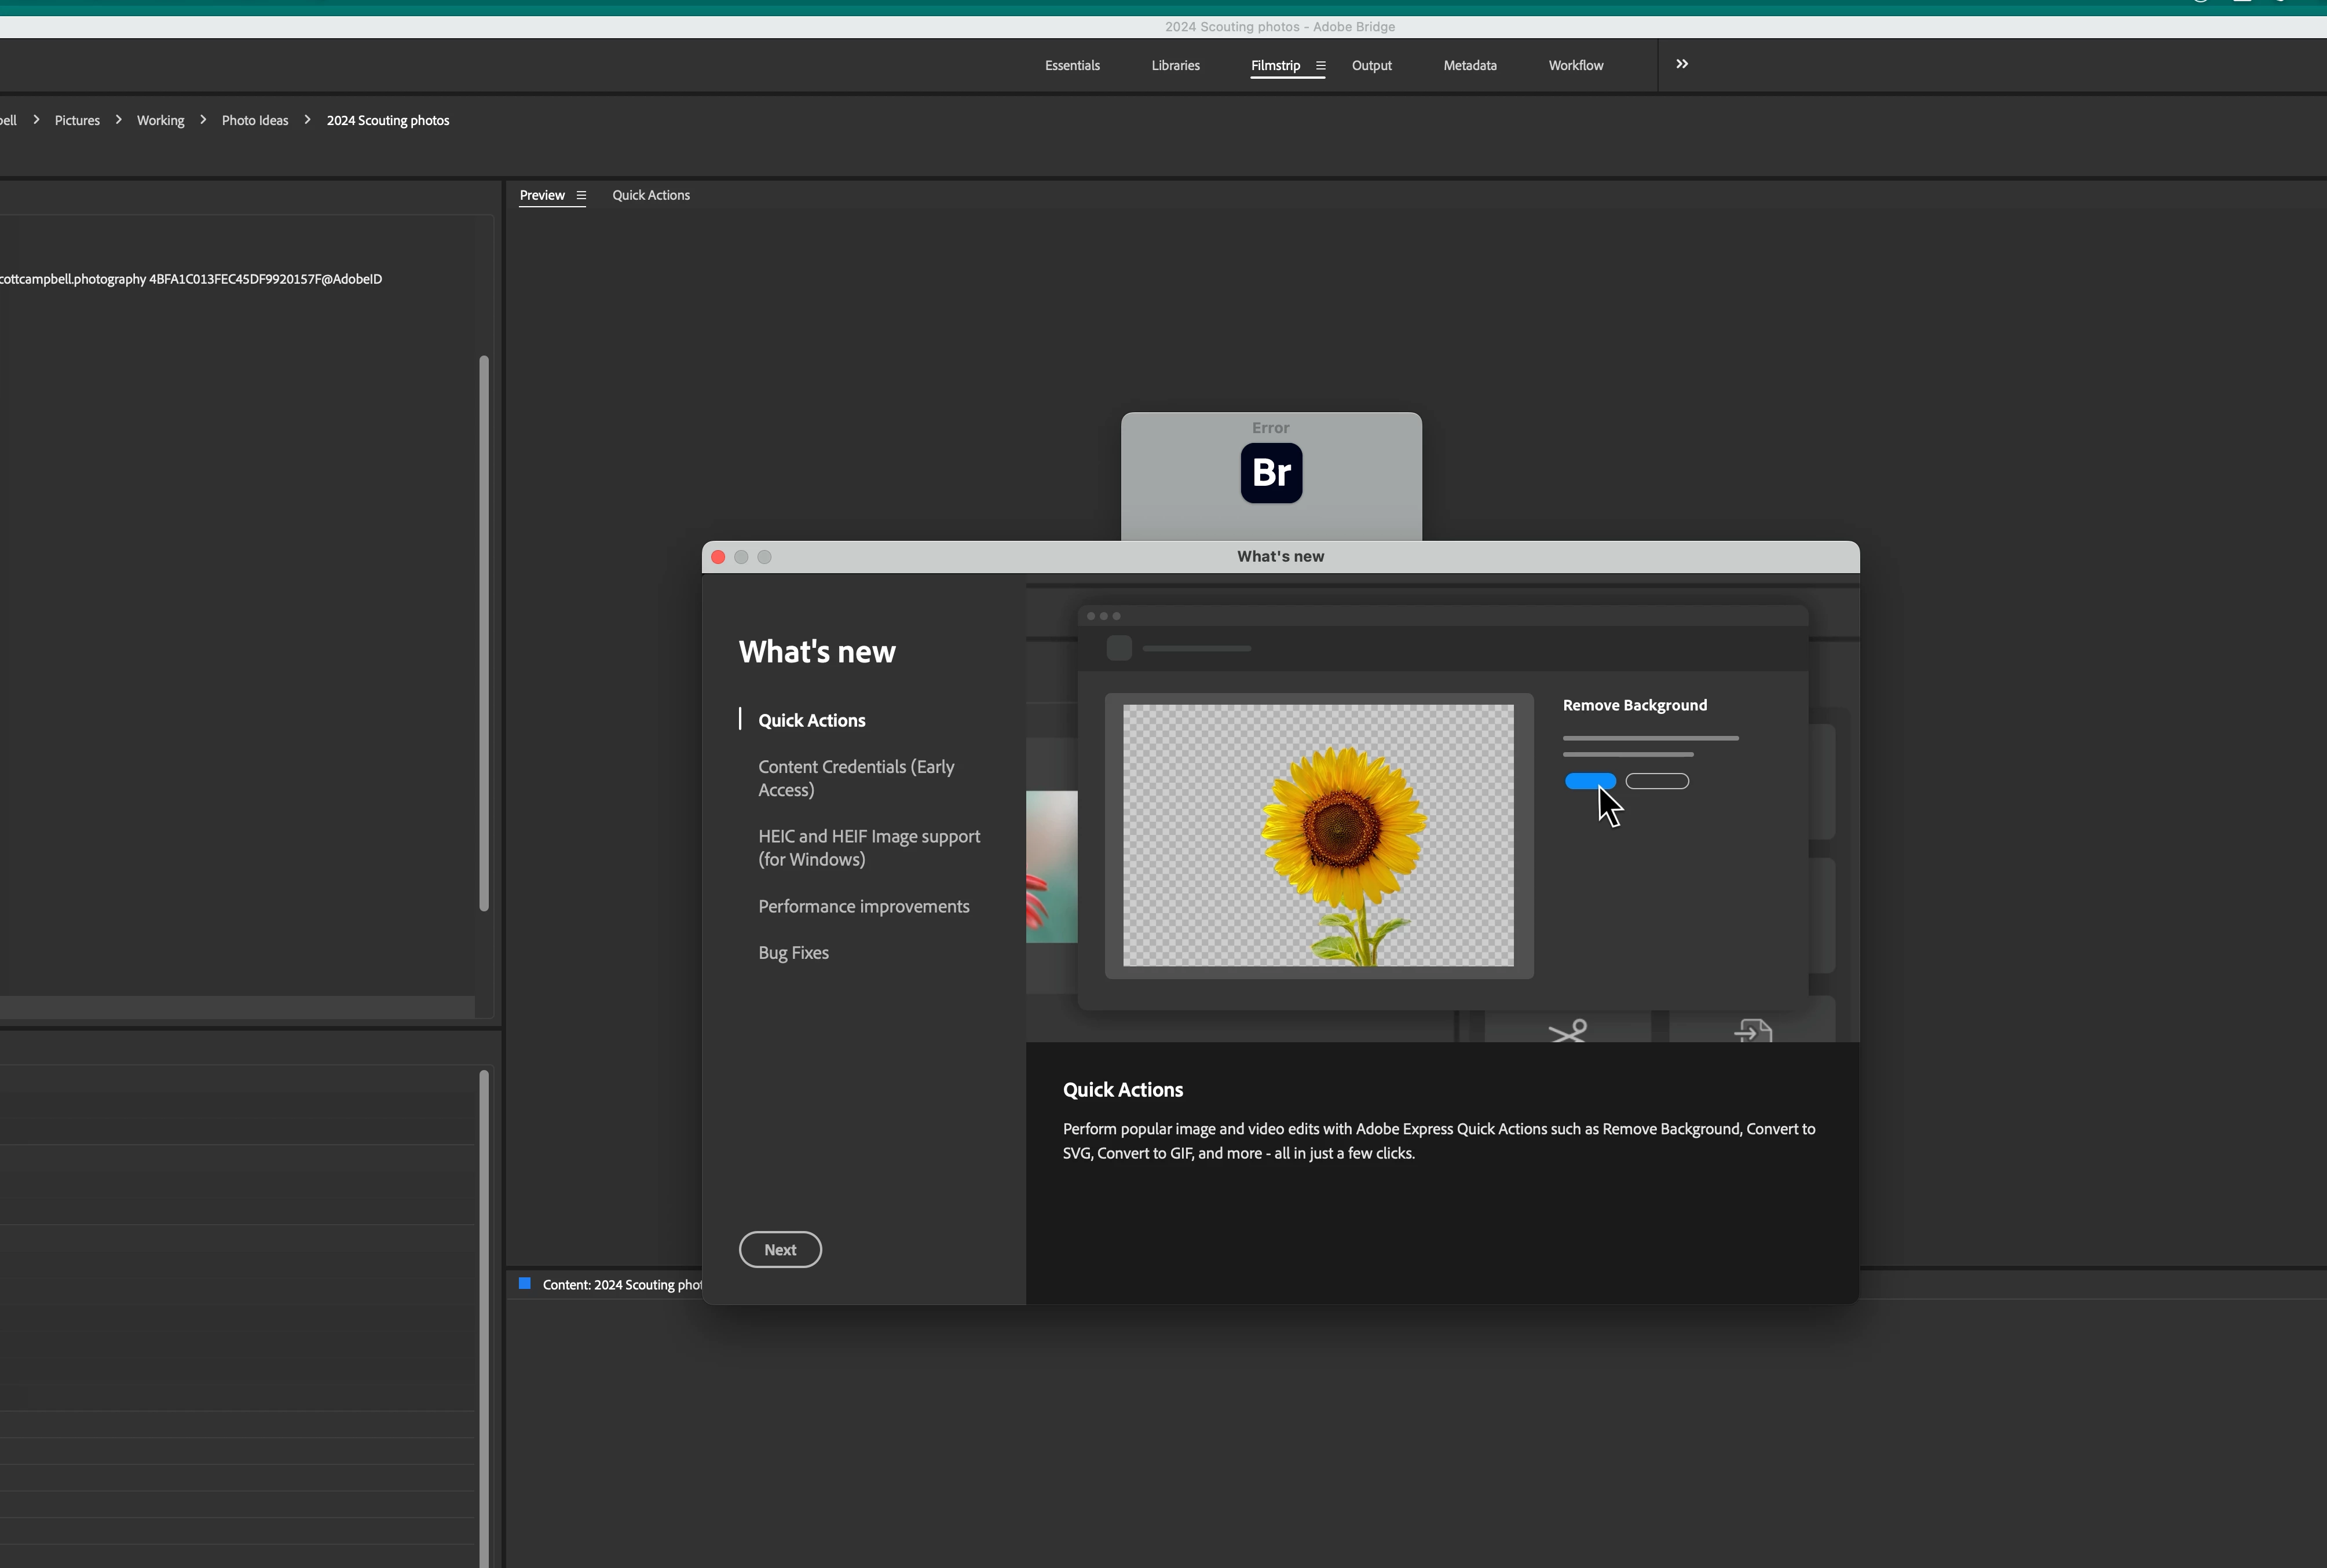Viewport: 2327px width, 1568px height.
Task: Select Performance improvements in What's new list
Action: click(863, 906)
